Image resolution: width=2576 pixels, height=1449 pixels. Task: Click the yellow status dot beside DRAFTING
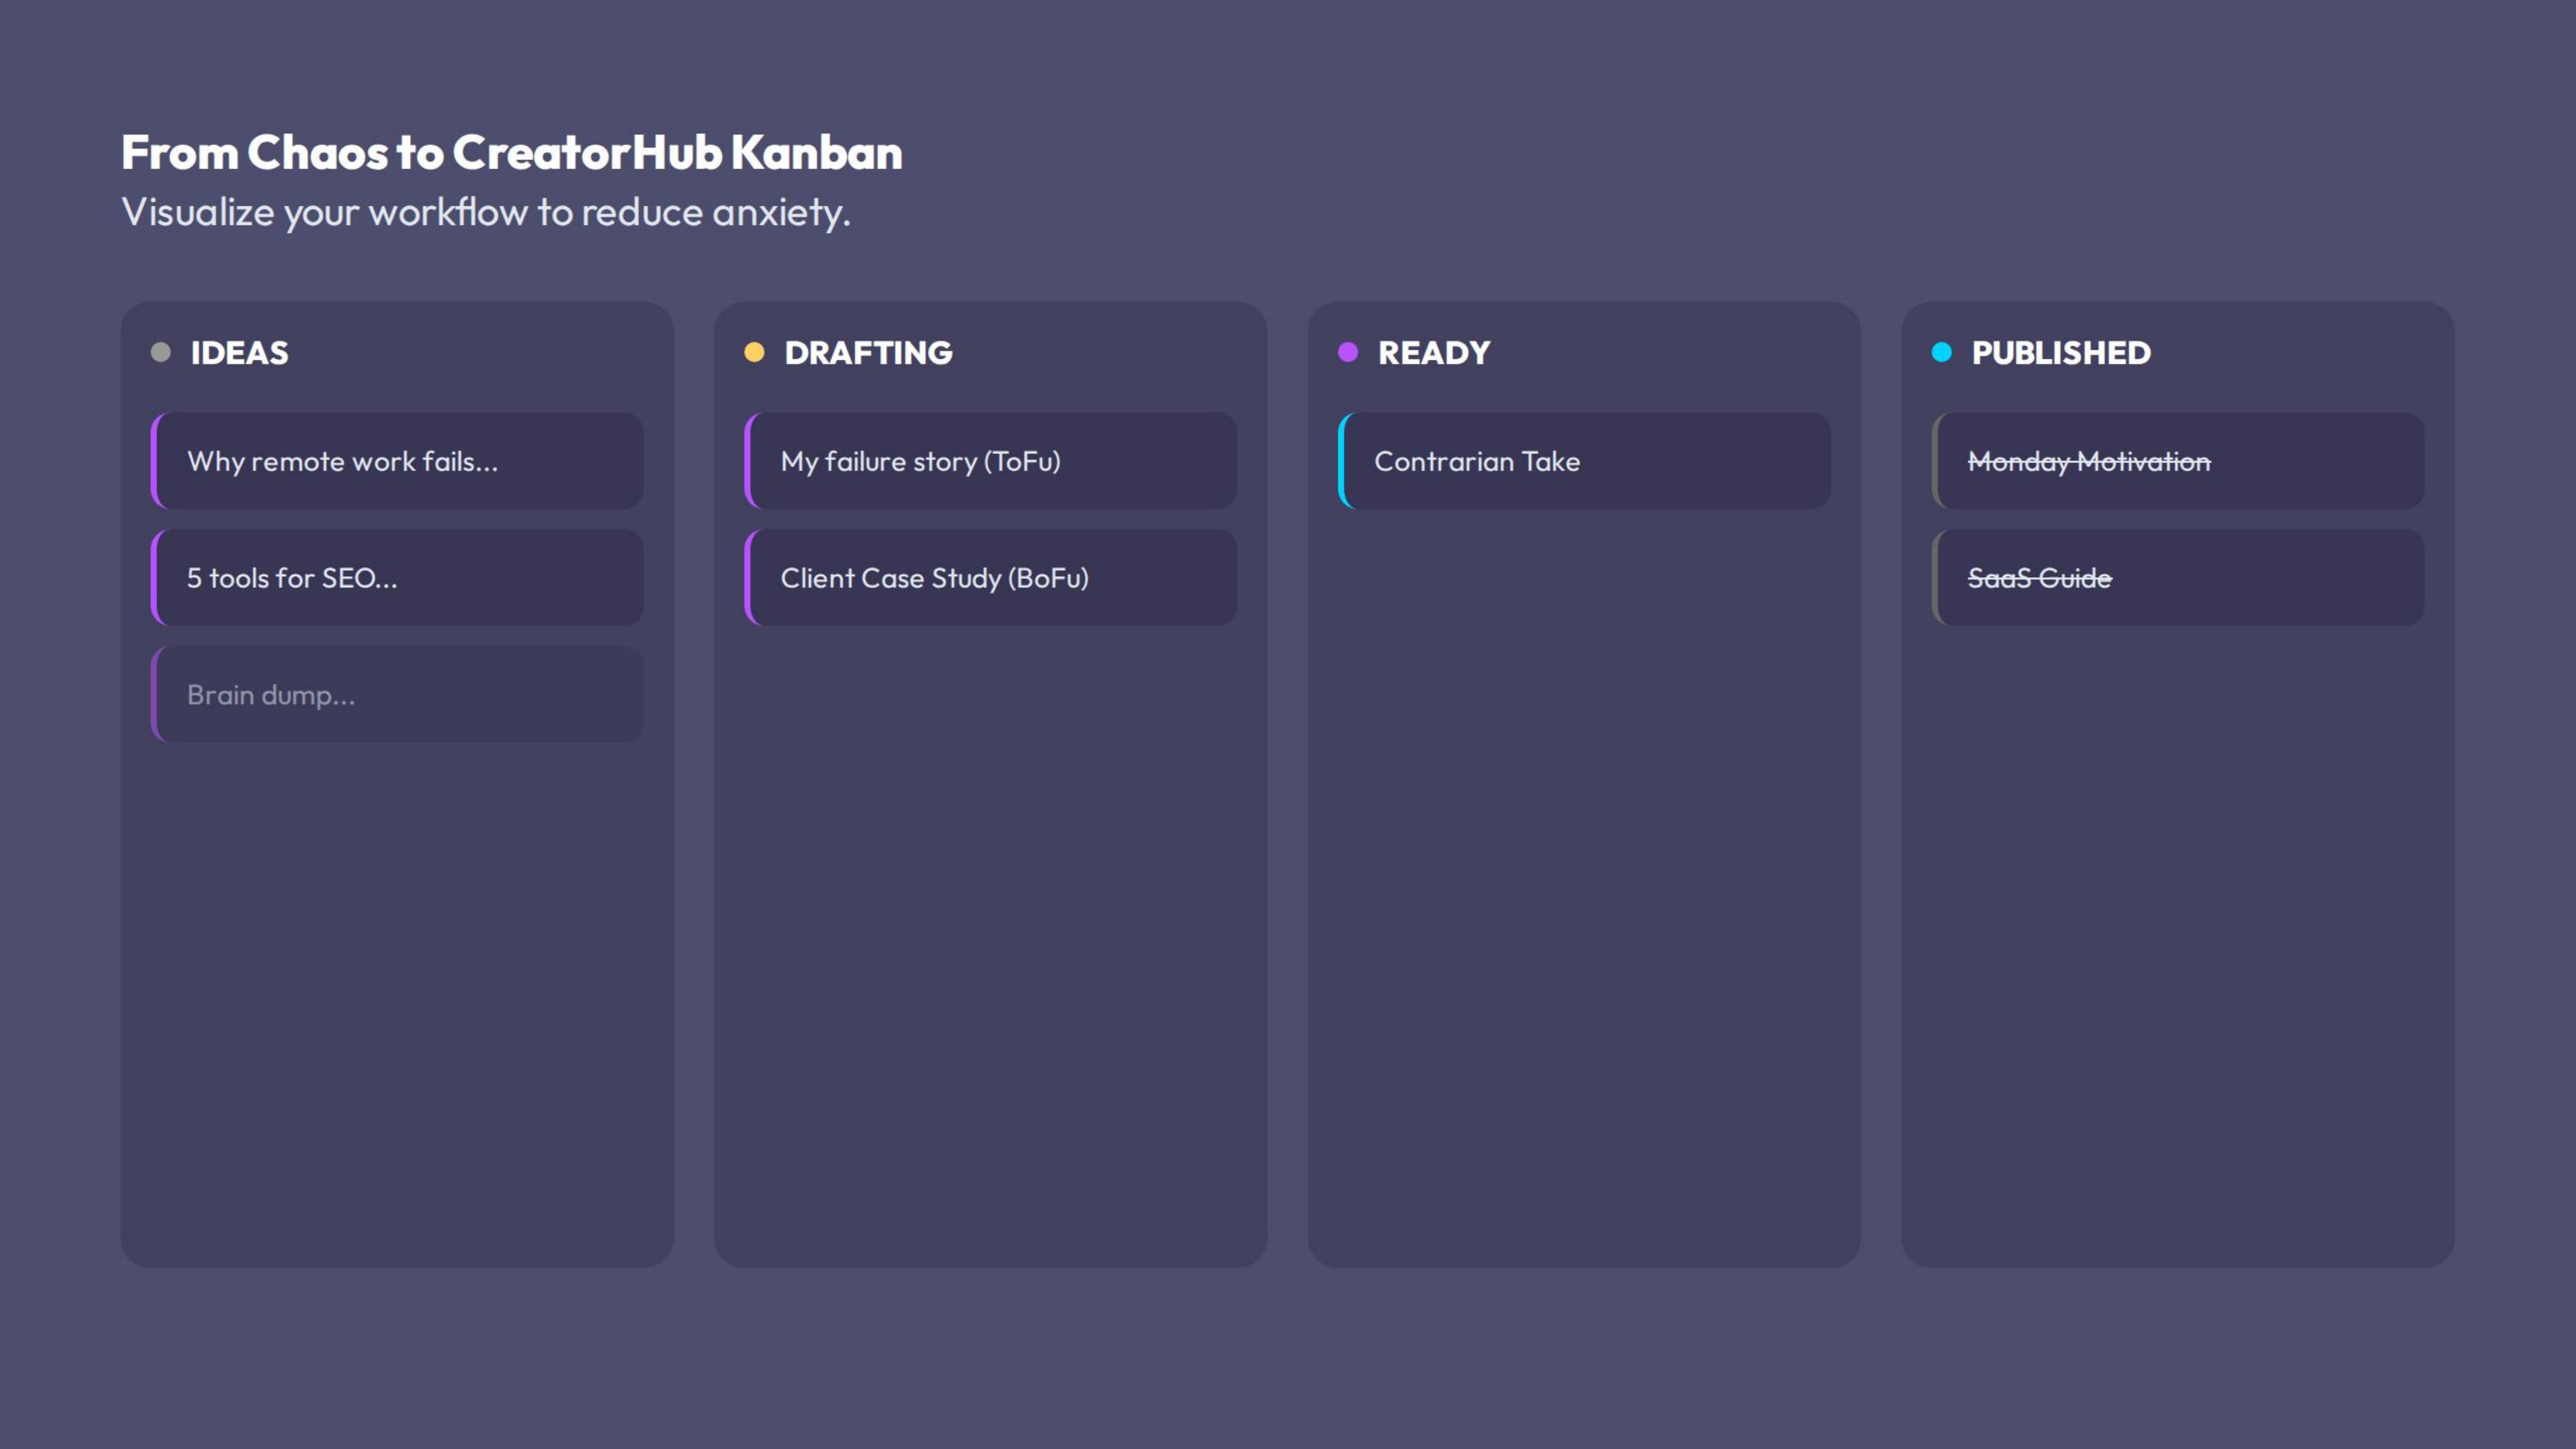(x=754, y=352)
